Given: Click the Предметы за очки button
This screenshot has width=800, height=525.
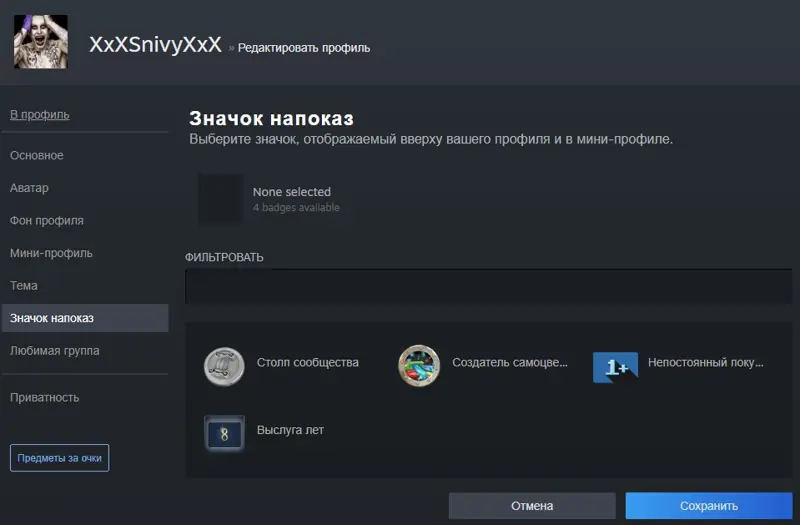Looking at the screenshot, I should coord(59,458).
